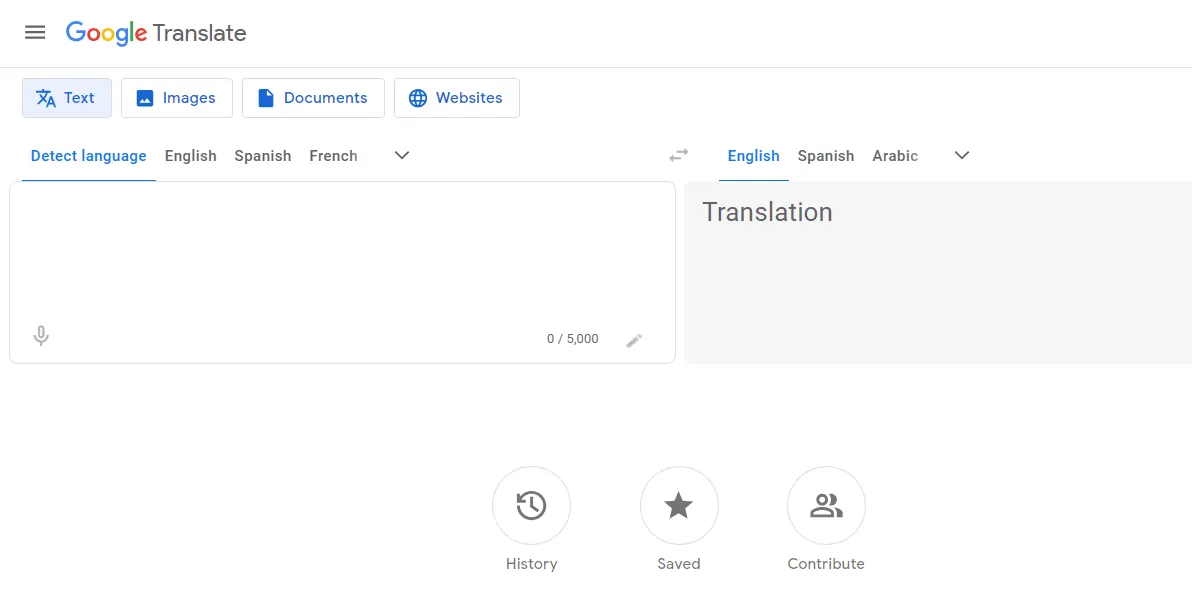Viewport: 1192px width, 595px height.
Task: Click the Google Translate logo
Action: click(156, 32)
